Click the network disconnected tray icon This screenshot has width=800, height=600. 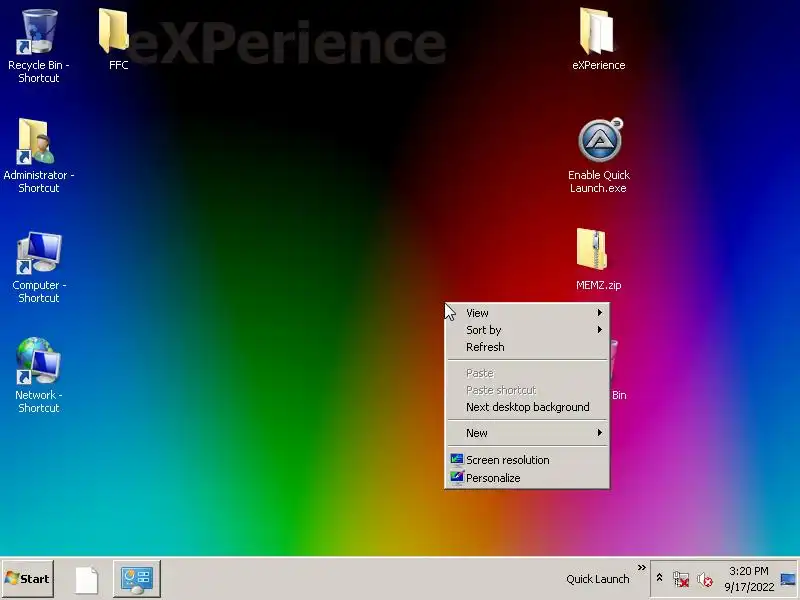[x=681, y=580]
